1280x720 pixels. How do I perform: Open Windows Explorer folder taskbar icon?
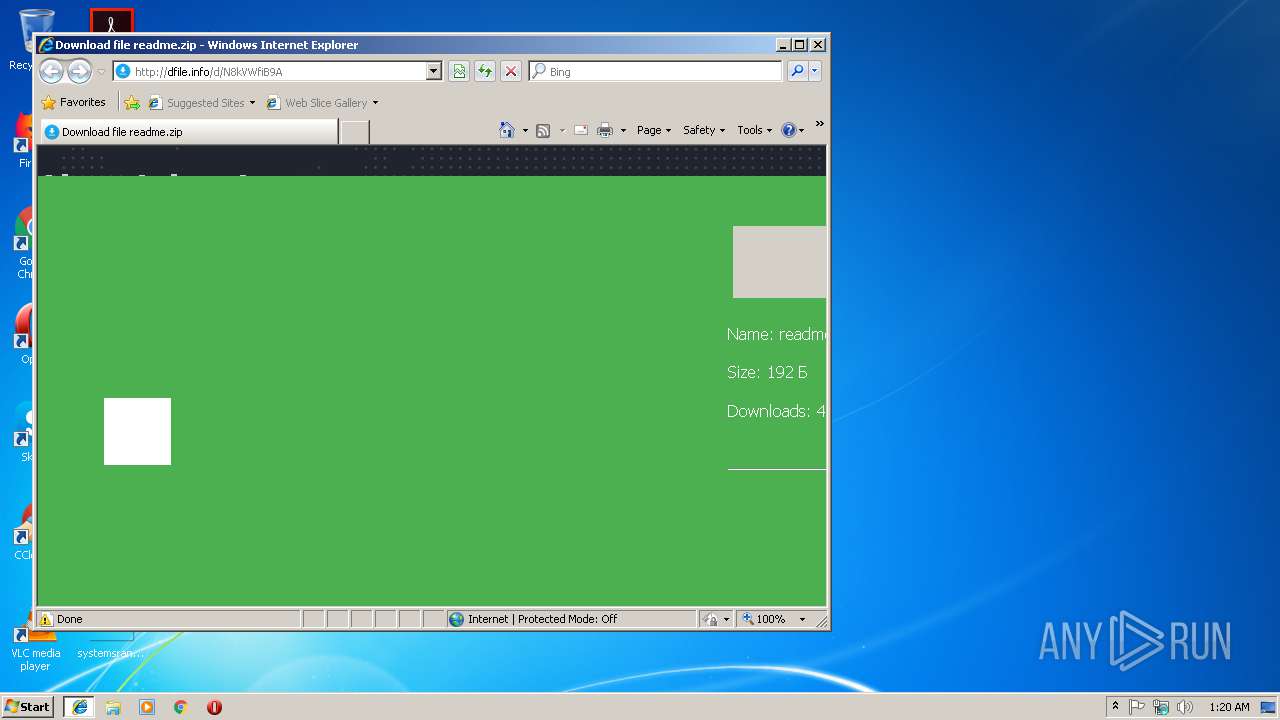pos(113,707)
